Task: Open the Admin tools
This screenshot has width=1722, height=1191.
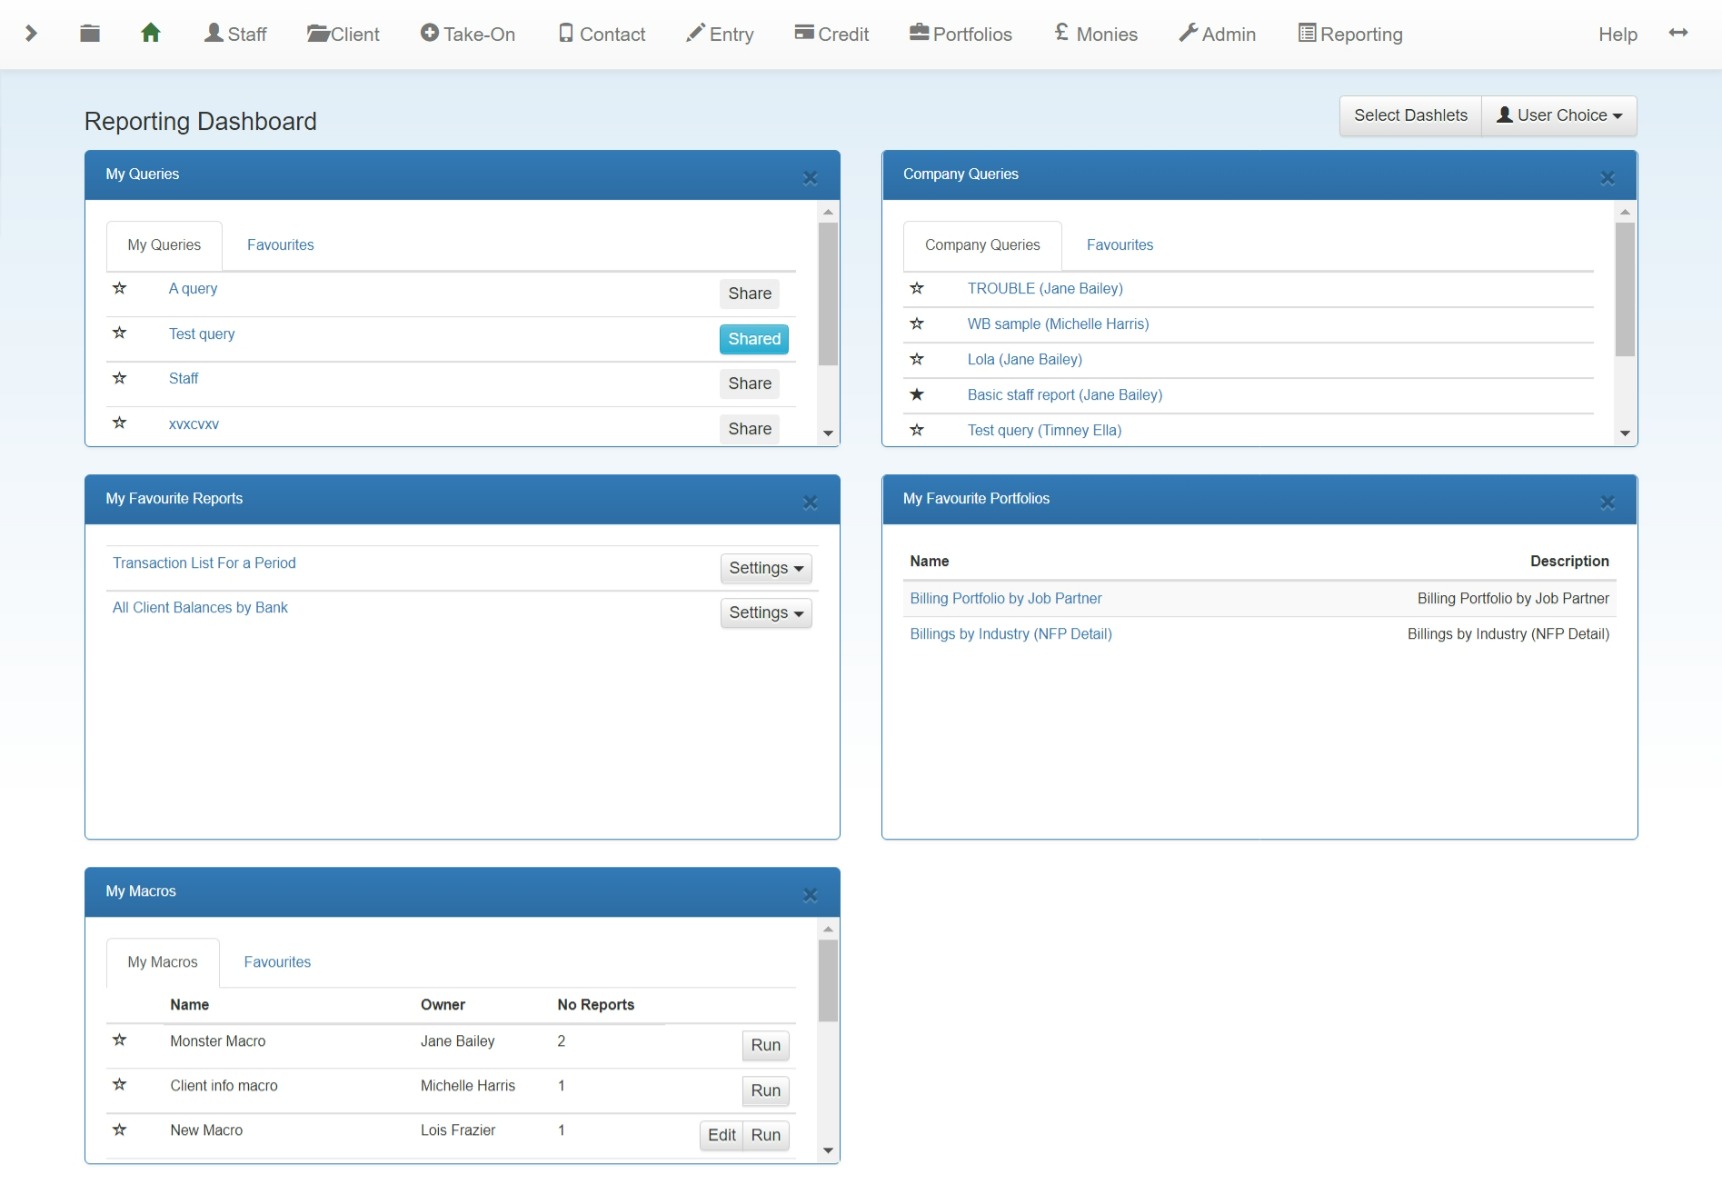Action: (x=1216, y=33)
